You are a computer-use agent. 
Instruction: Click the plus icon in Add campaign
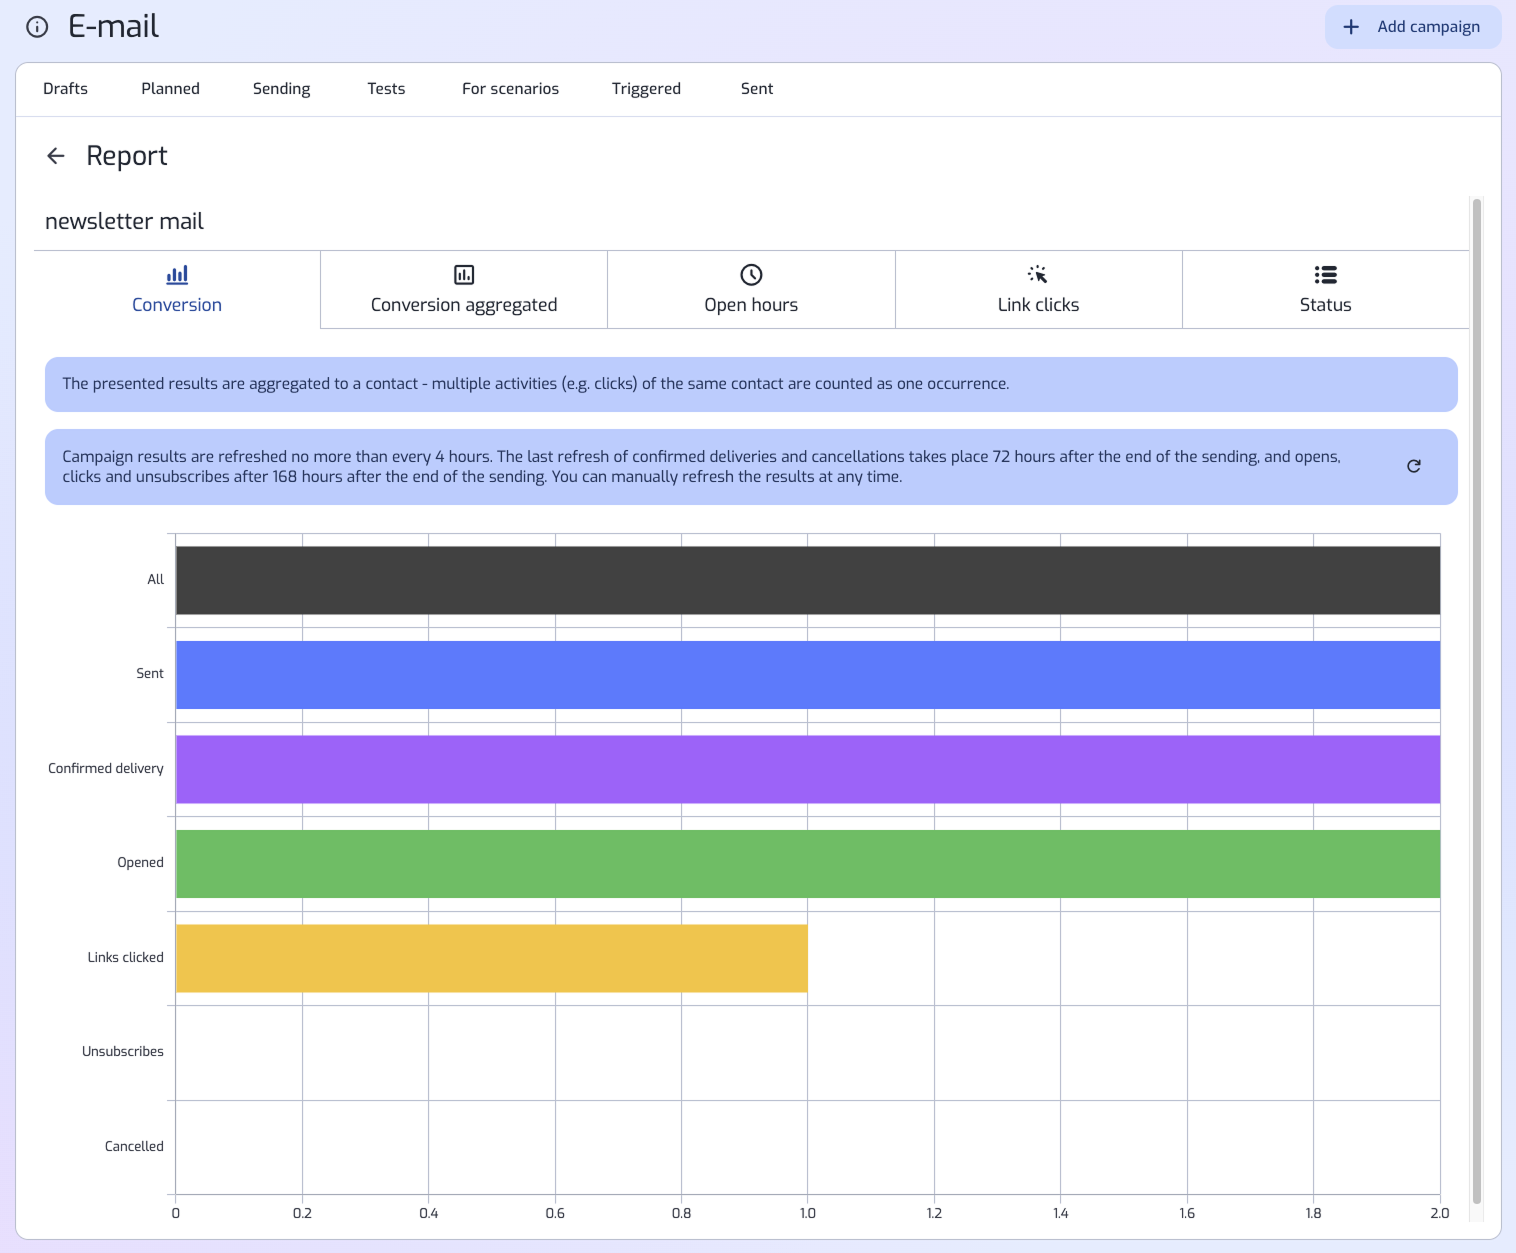(1351, 27)
